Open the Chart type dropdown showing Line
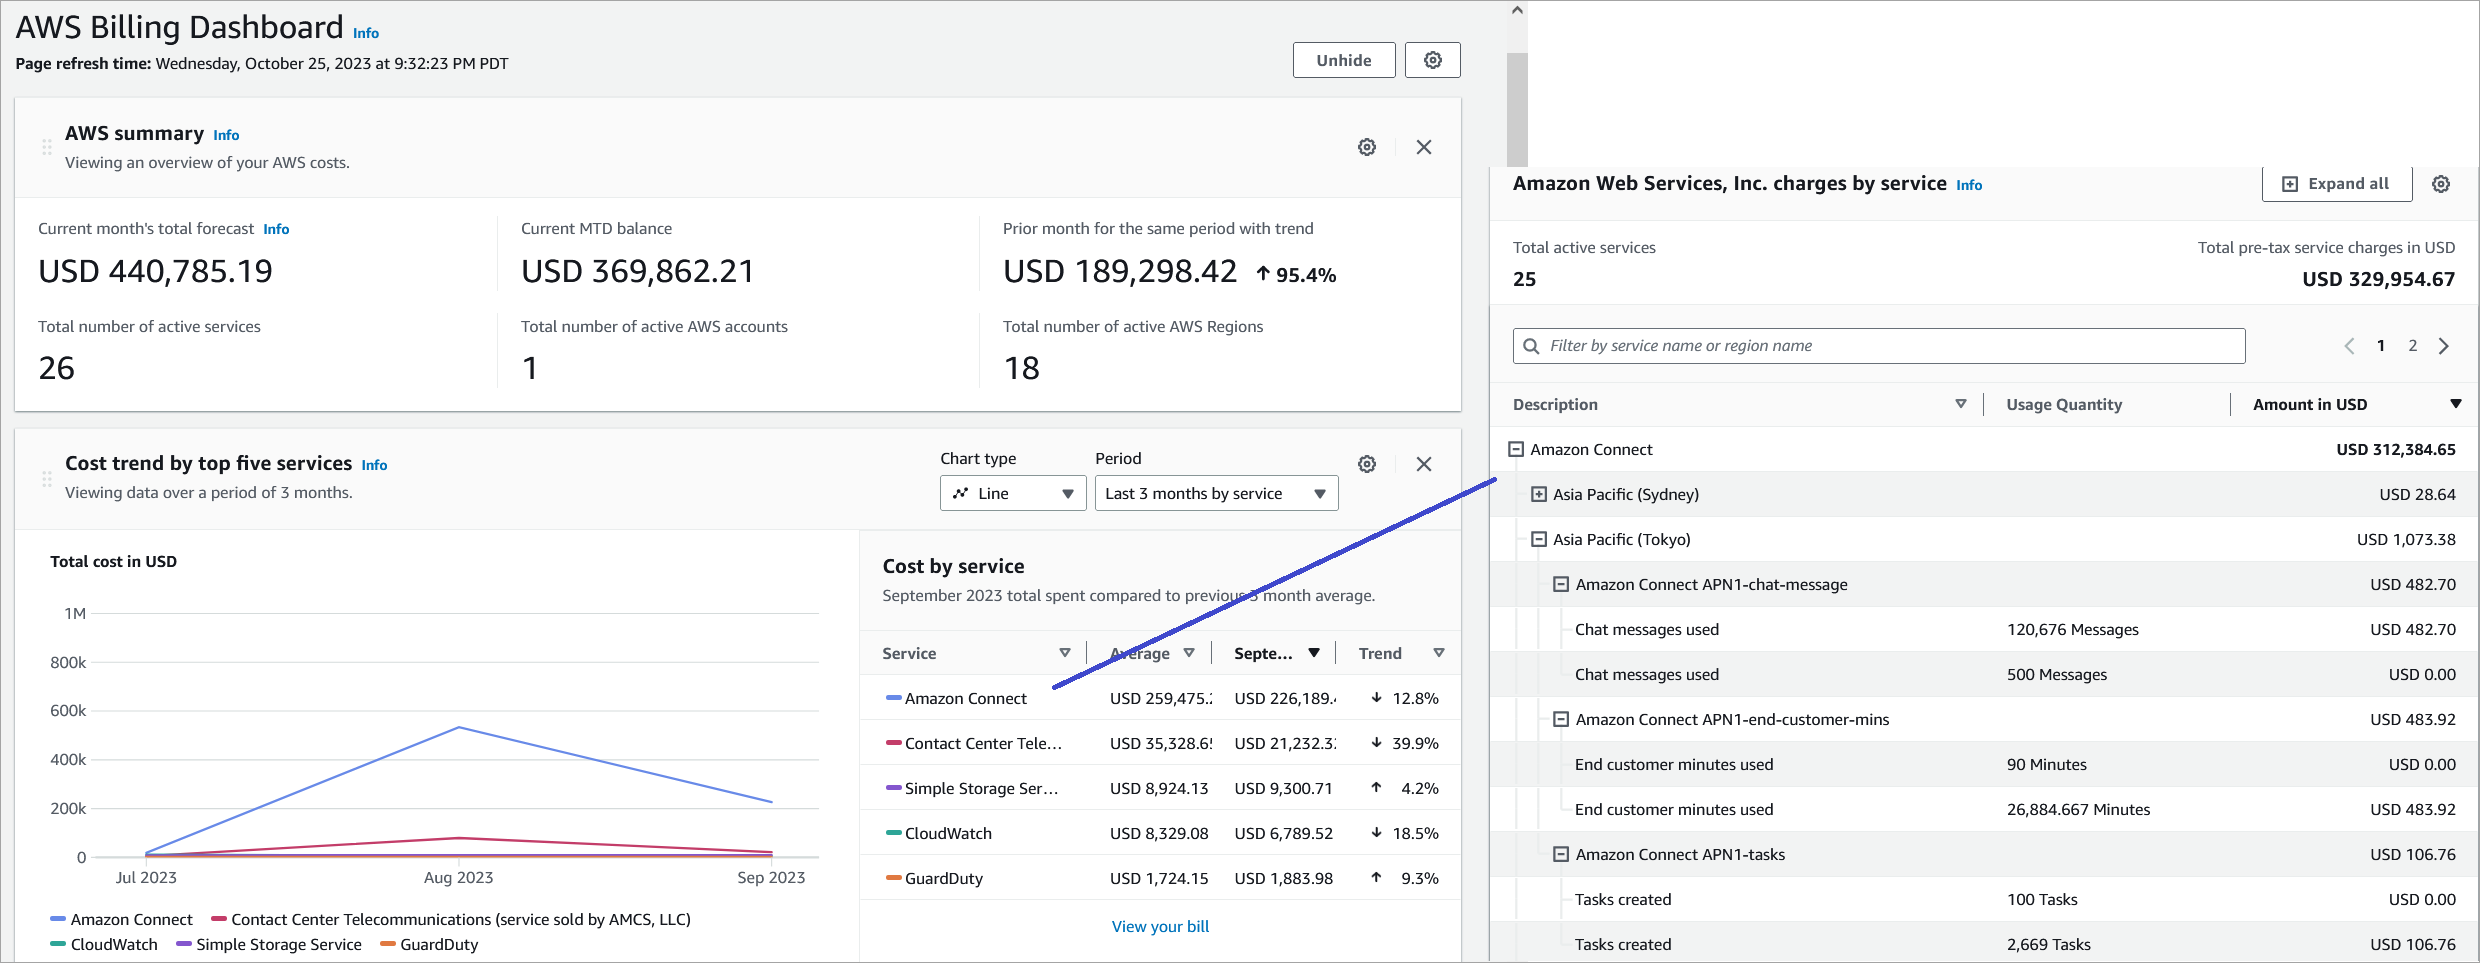The image size is (2480, 963). [1012, 492]
